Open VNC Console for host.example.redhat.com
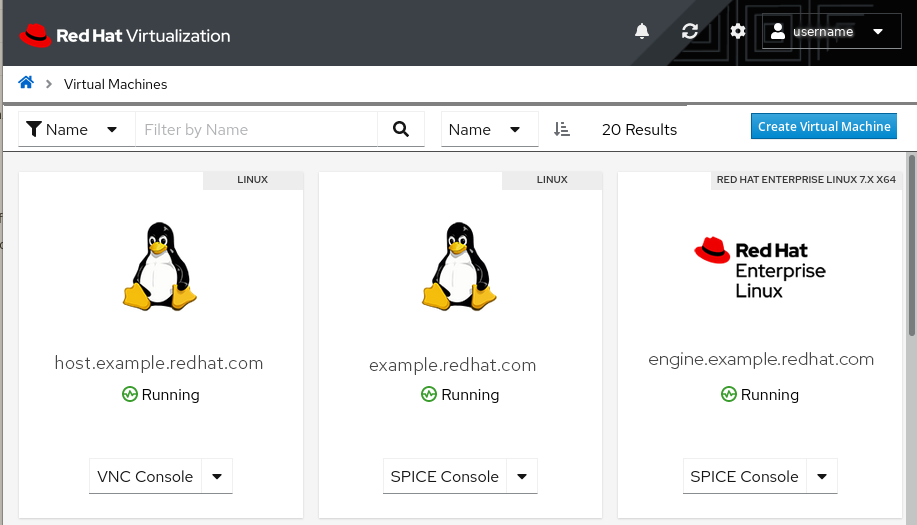The height and width of the screenshot is (525, 917). point(145,477)
